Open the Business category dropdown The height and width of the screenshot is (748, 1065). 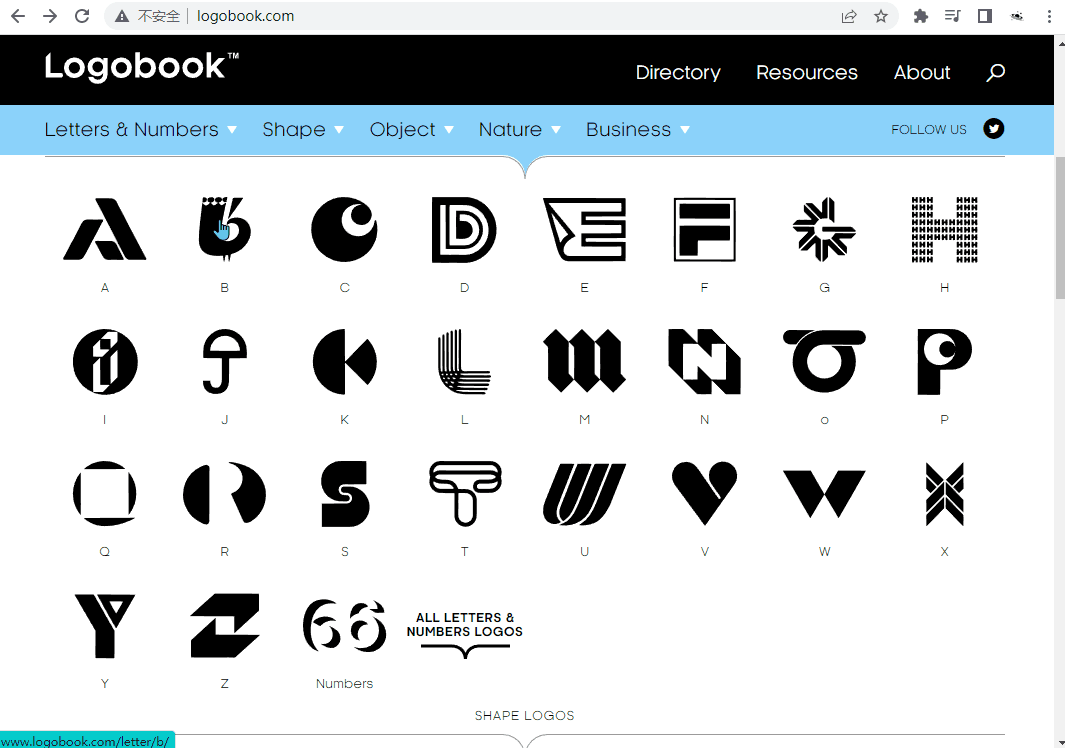[638, 129]
